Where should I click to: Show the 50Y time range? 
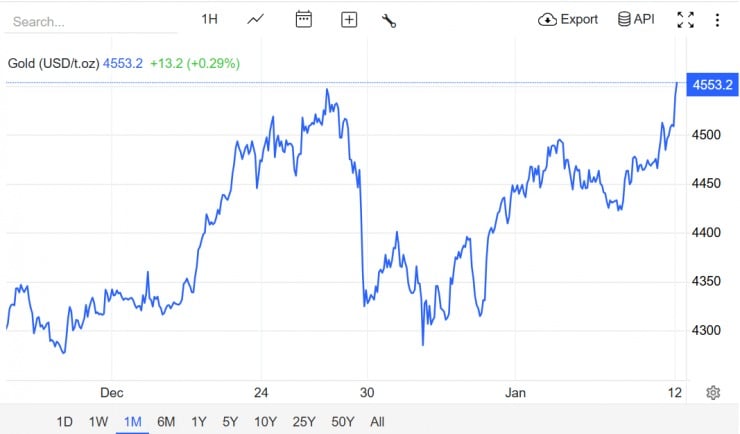(343, 422)
